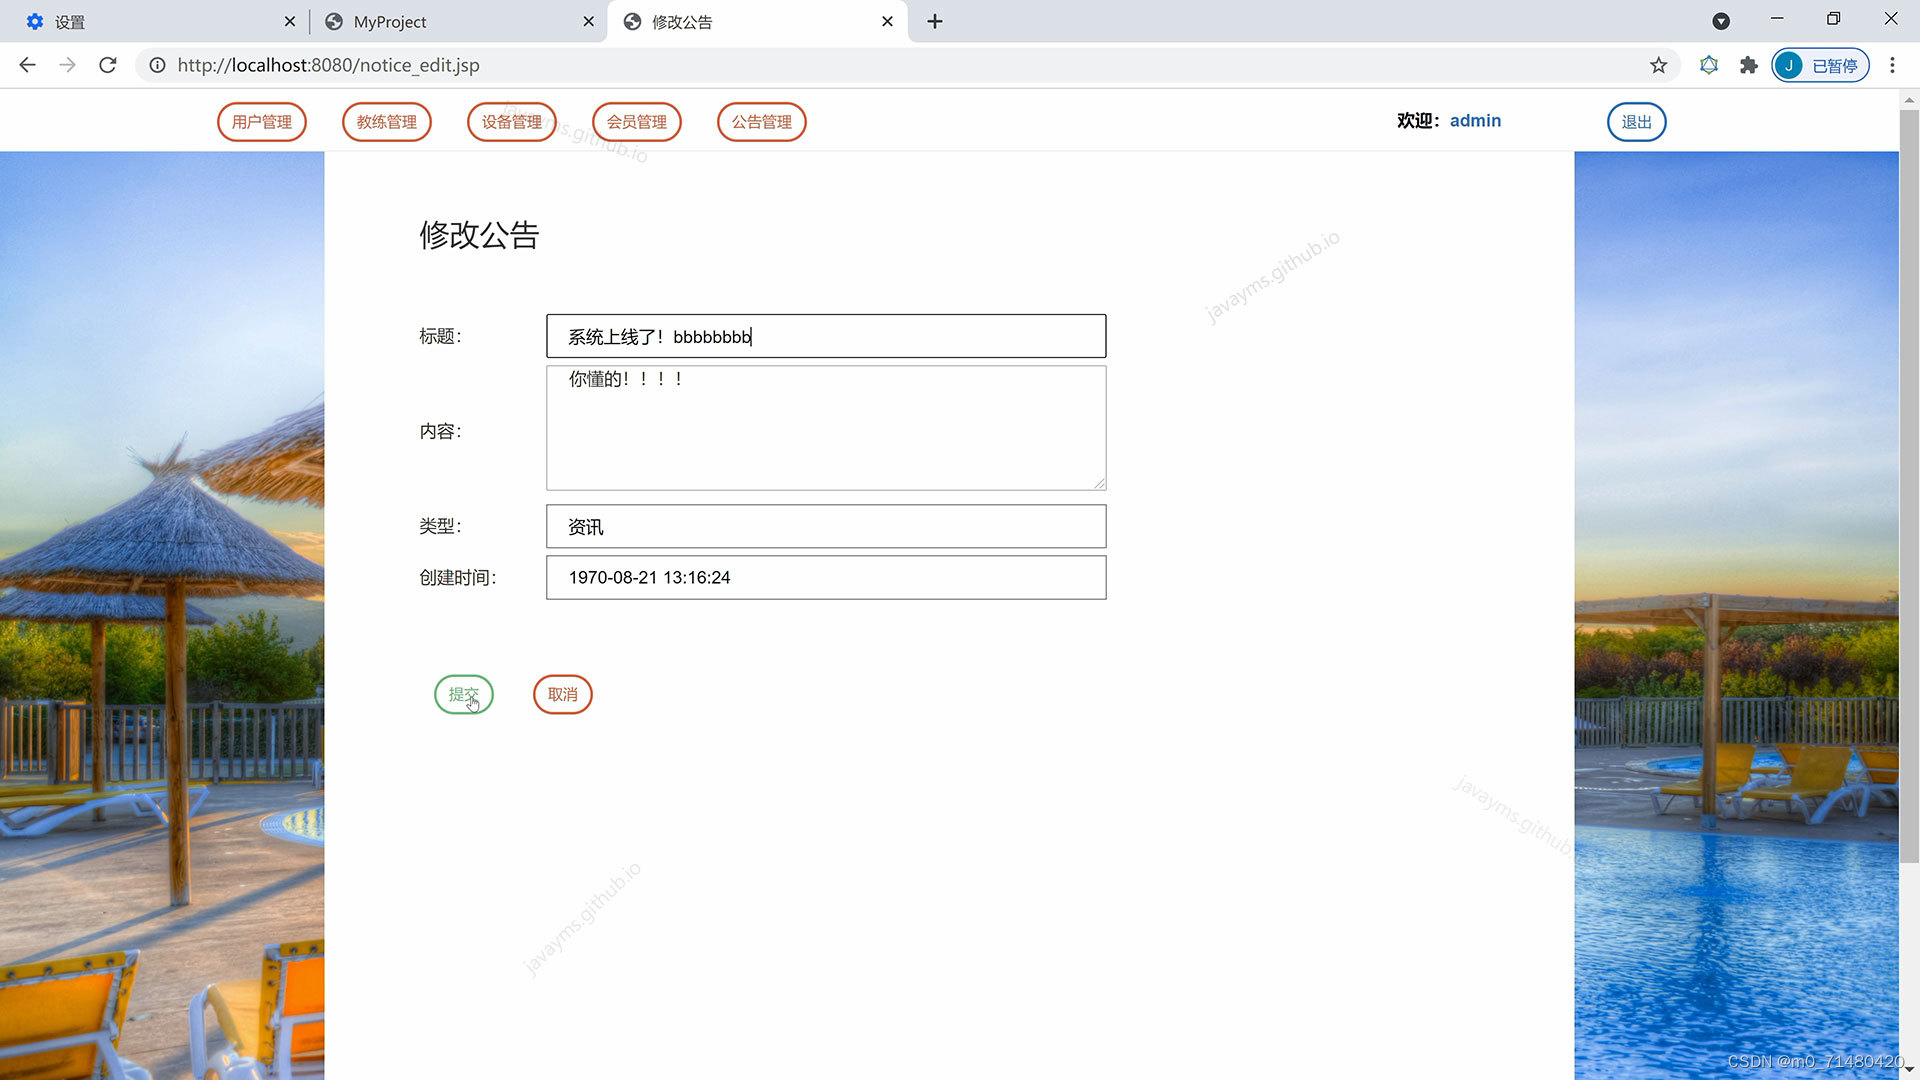Reload the notice_edit.jsp page
1920x1080 pixels.
coord(108,65)
